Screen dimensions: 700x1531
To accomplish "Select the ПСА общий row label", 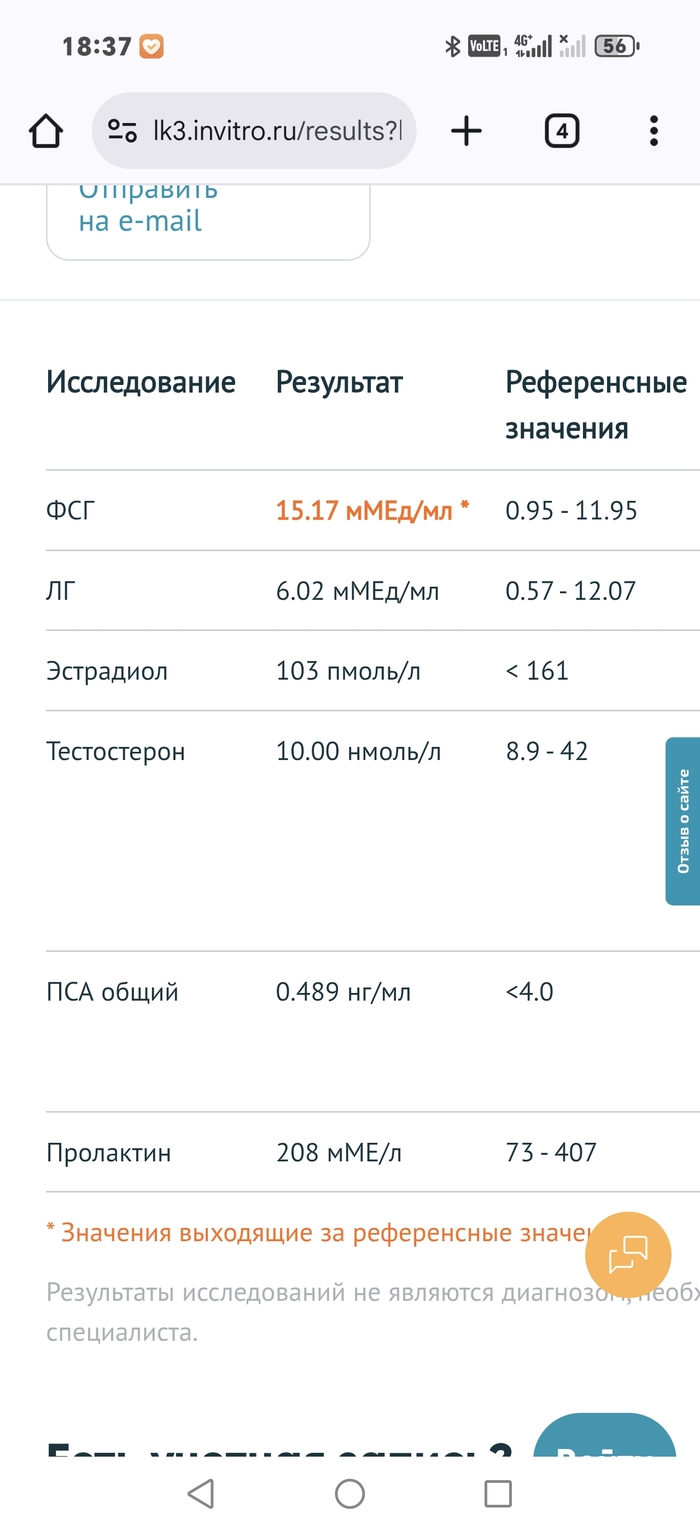I will pyautogui.click(x=112, y=992).
